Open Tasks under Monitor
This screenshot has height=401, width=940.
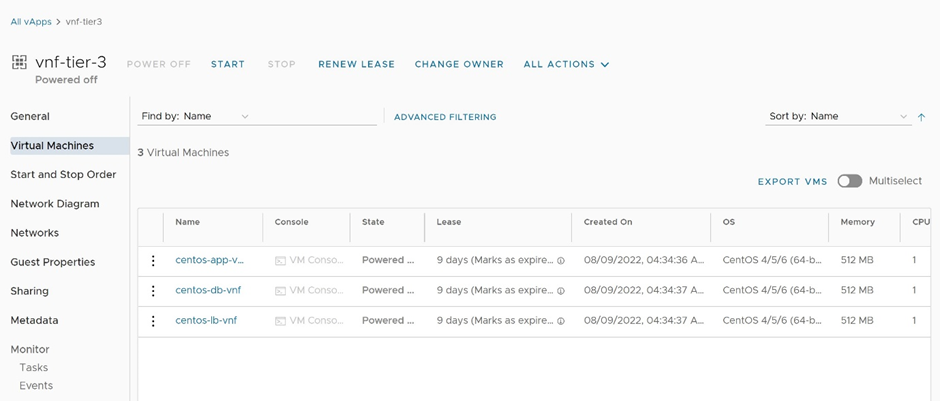tap(34, 367)
